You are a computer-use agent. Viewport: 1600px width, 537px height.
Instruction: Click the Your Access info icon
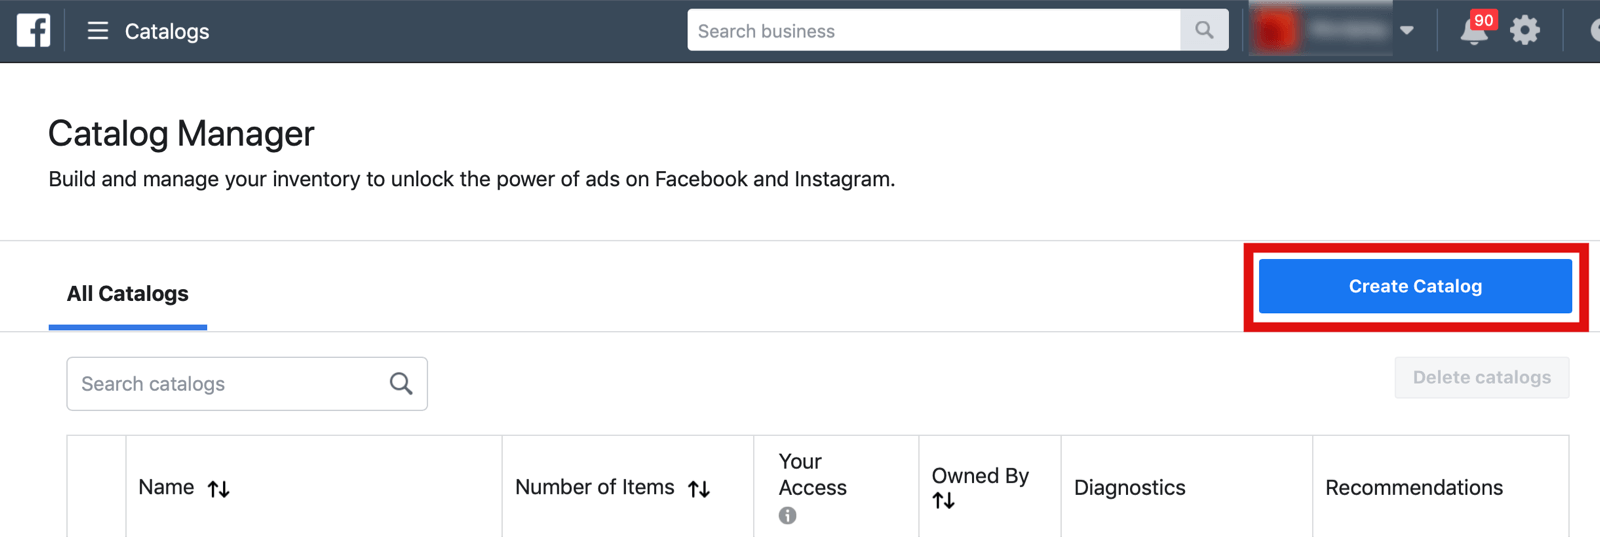tap(788, 515)
